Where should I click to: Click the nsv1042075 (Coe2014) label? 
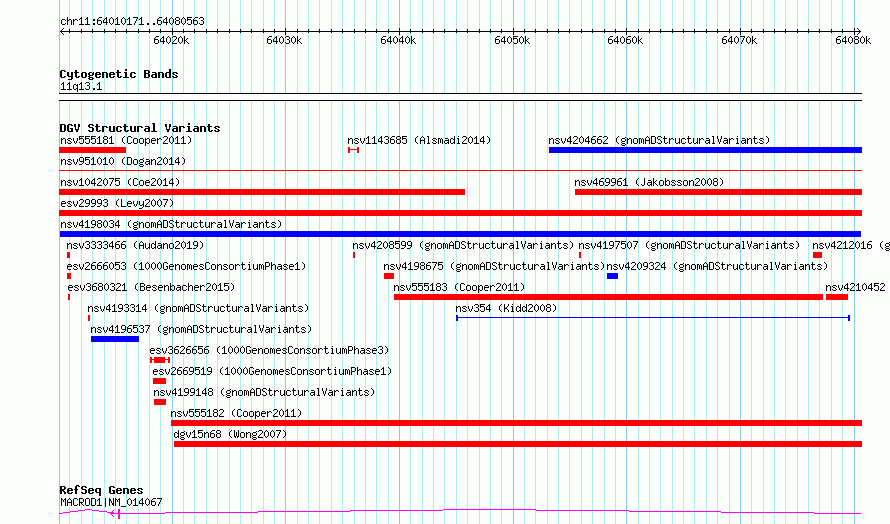120,182
